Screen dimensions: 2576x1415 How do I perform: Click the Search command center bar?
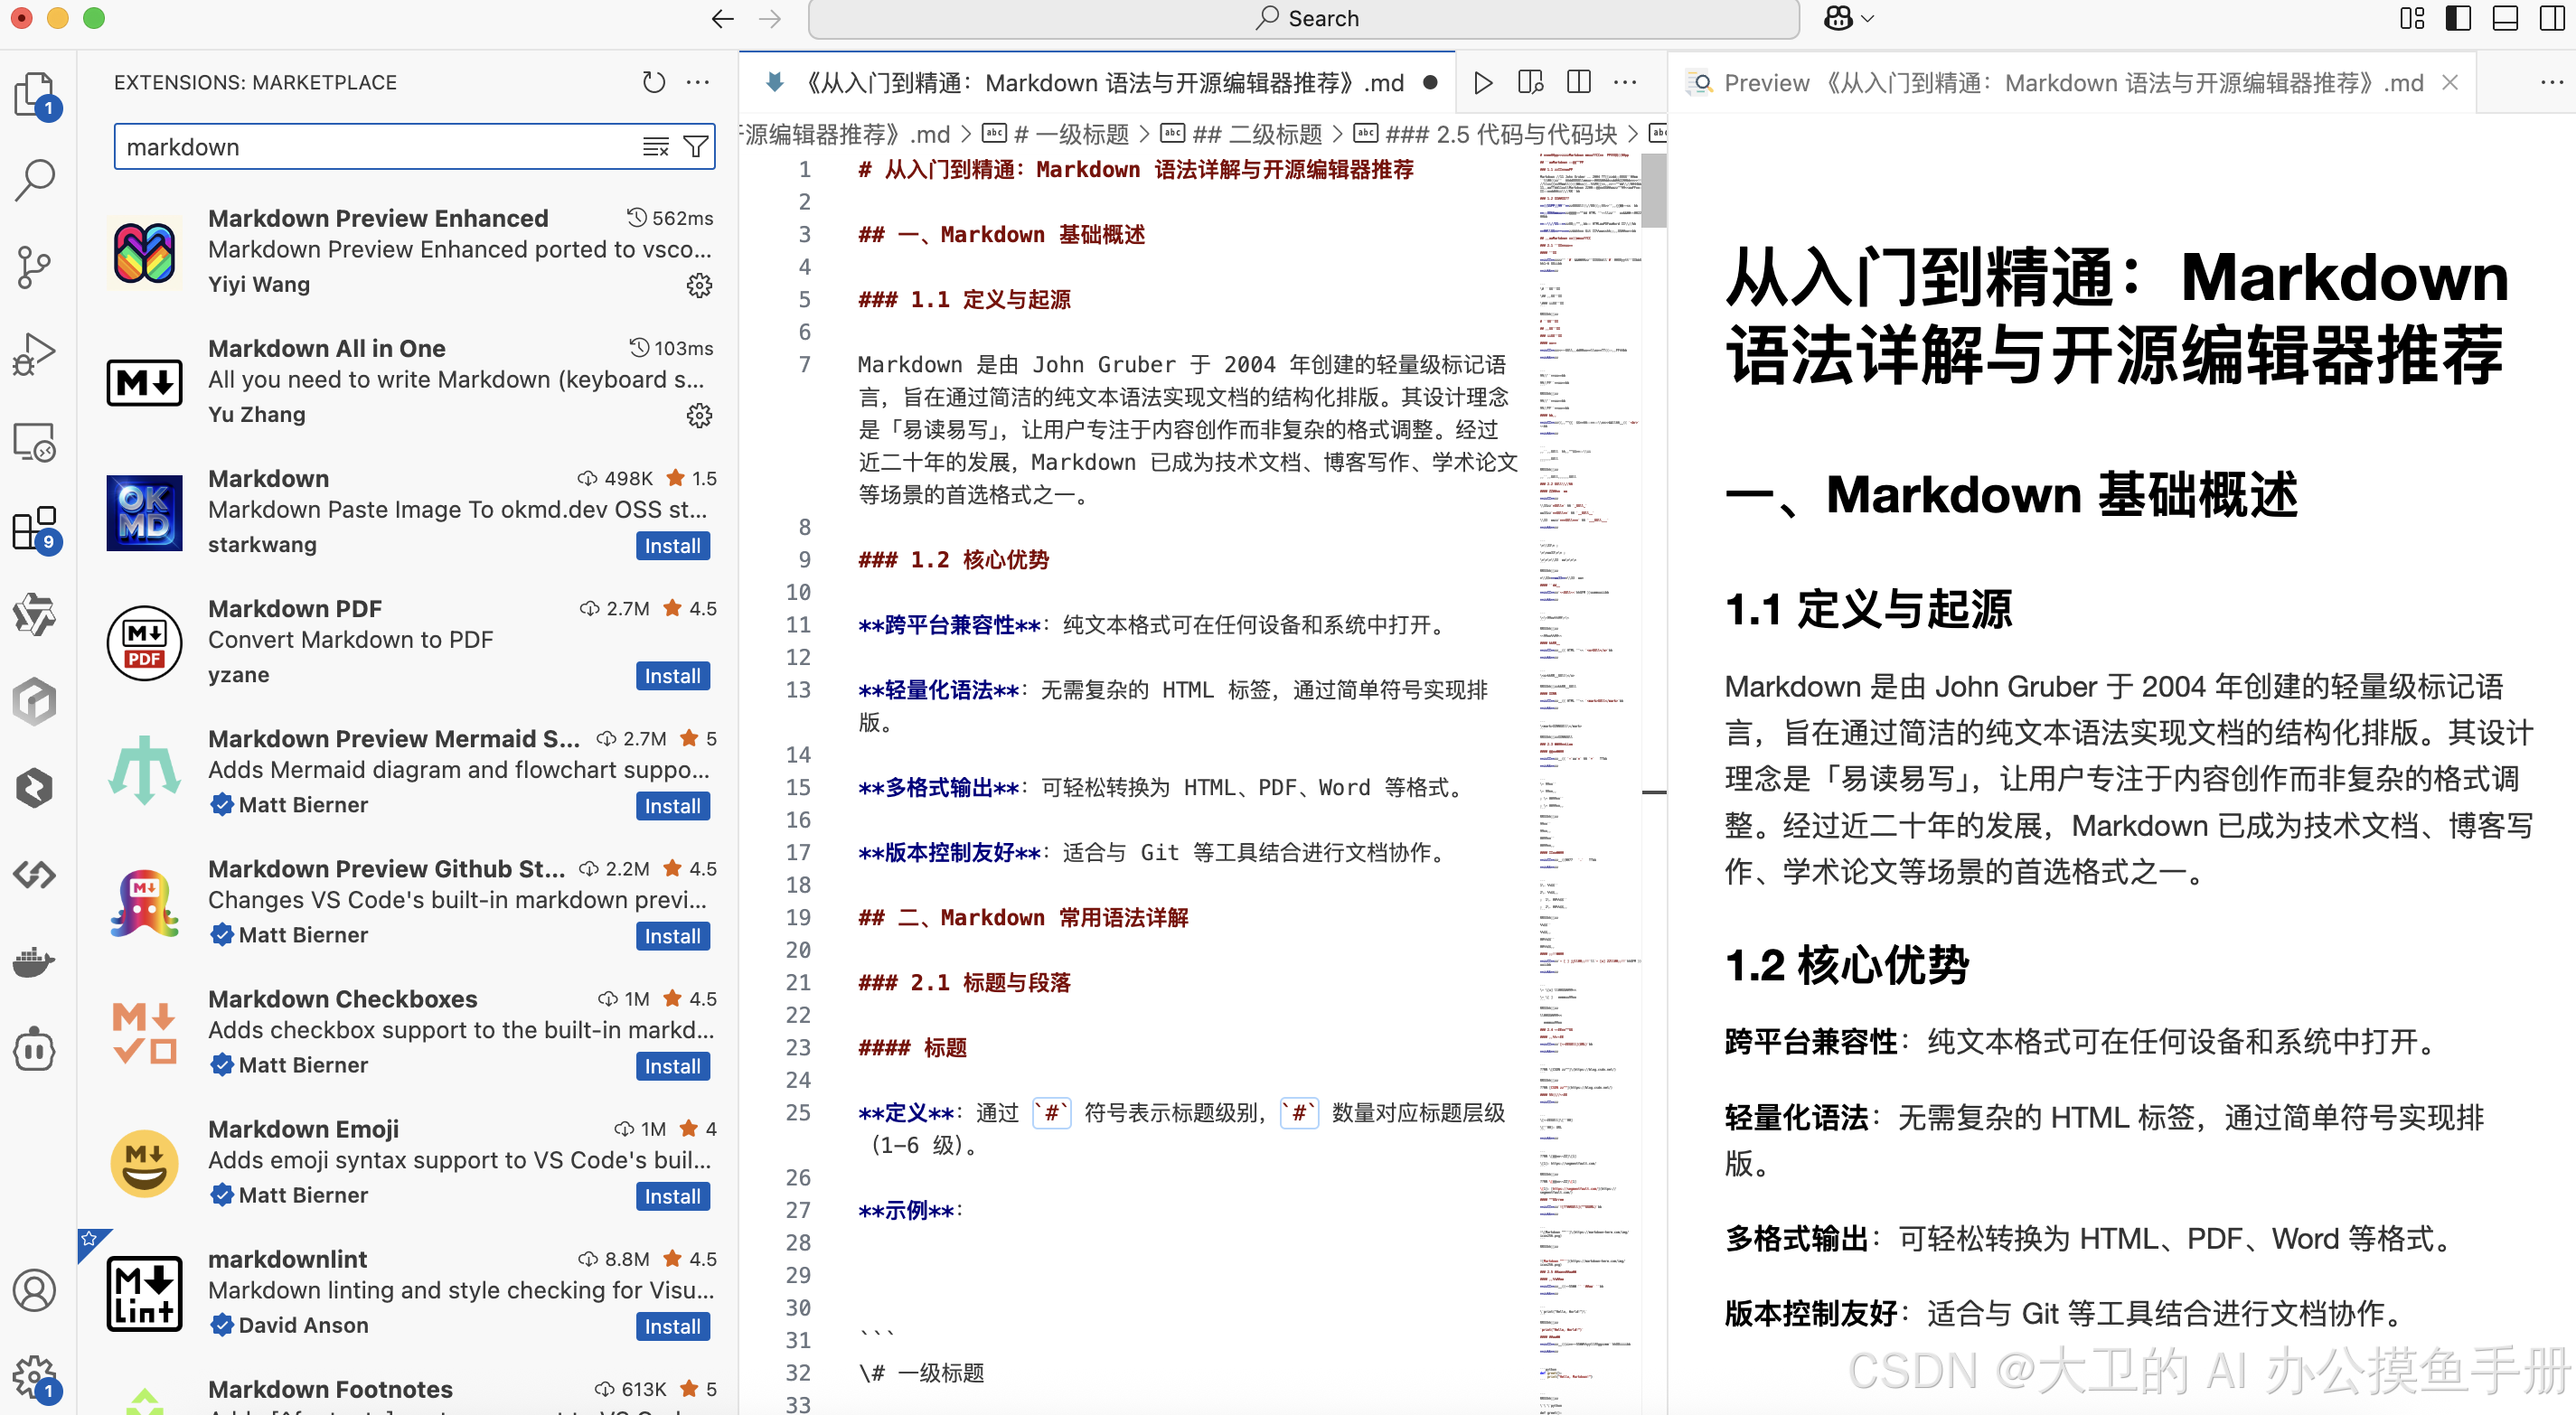1303,18
